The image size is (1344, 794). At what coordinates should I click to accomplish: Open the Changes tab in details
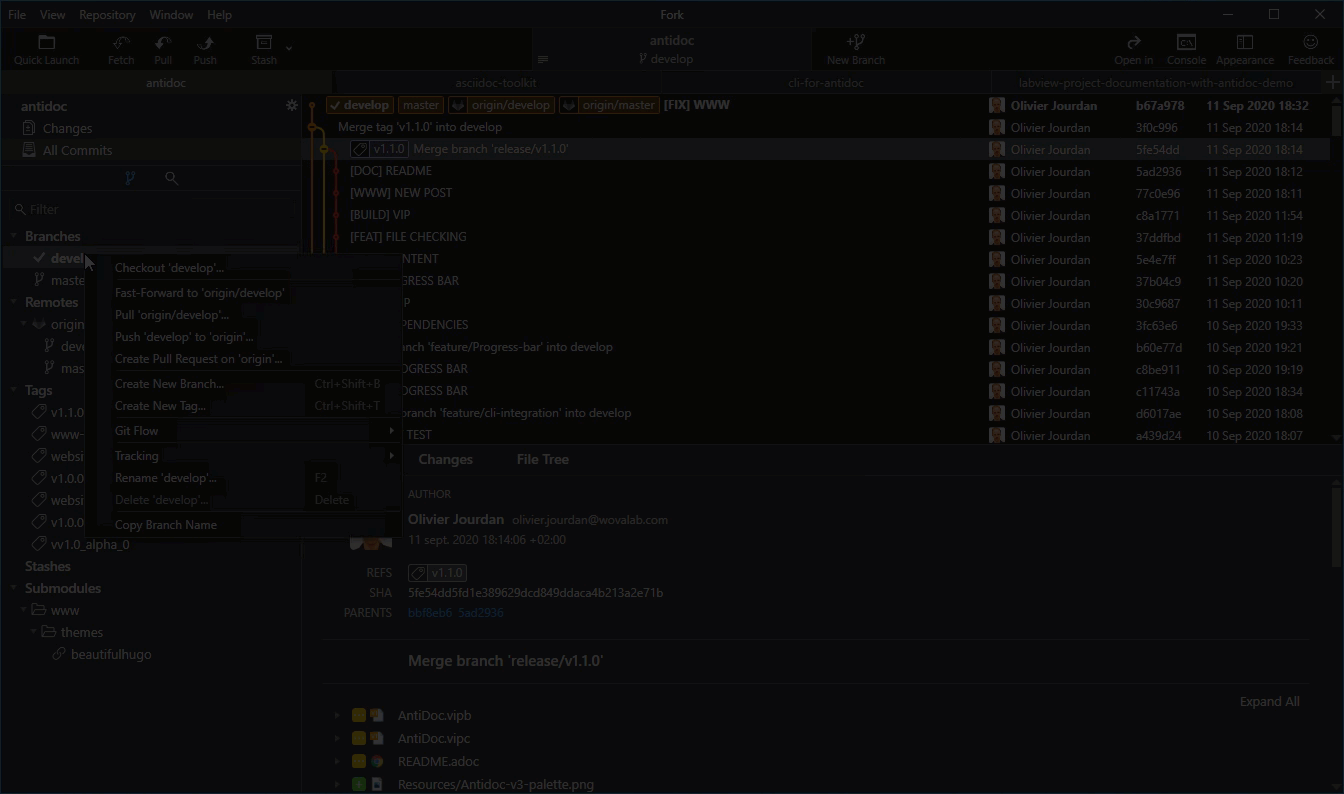click(445, 459)
